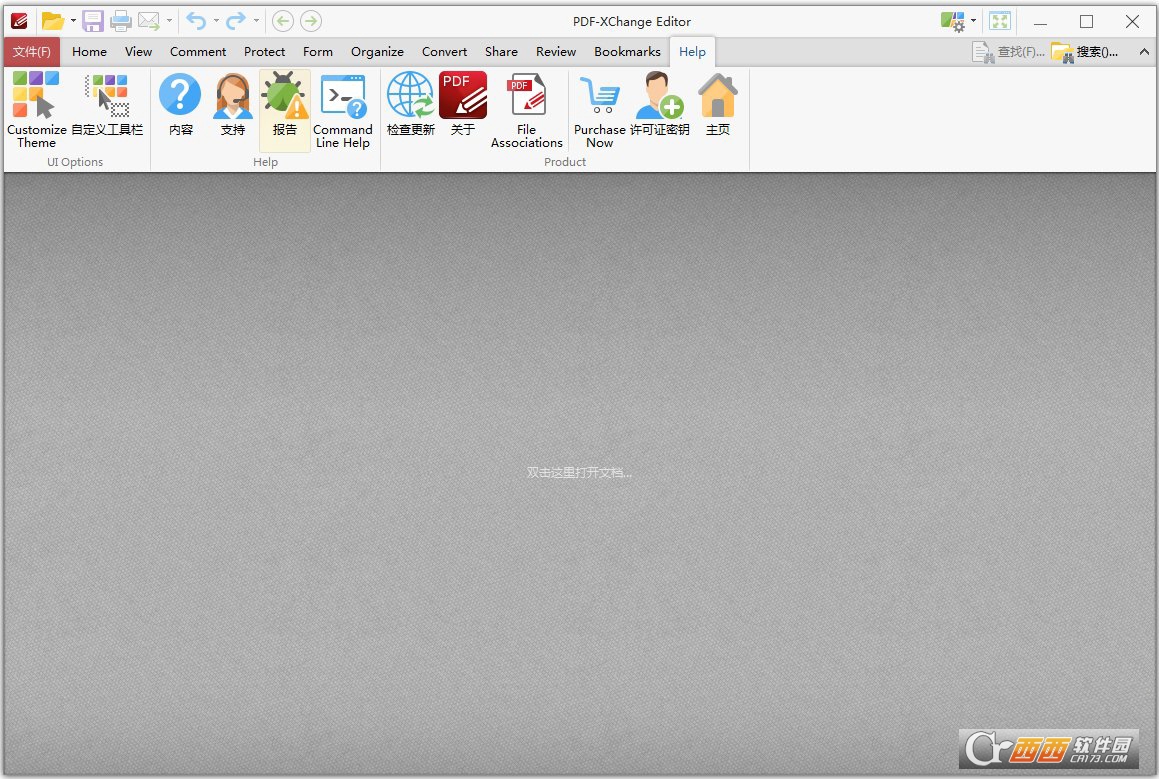Click the 查找(F)... find button
Image resolution: width=1159 pixels, height=779 pixels.
1009,52
